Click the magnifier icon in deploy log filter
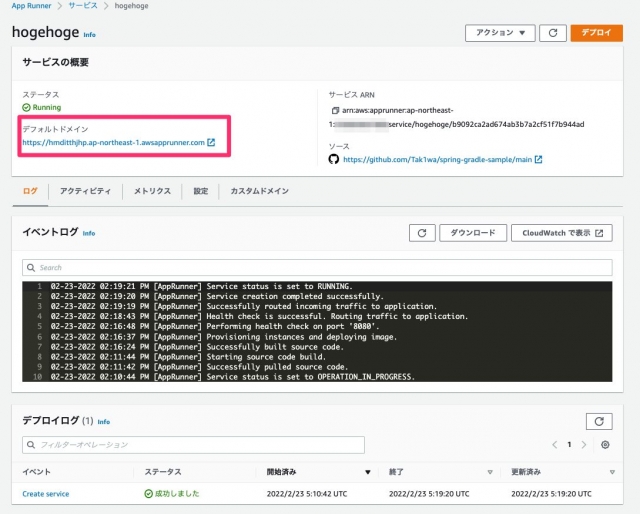The image size is (640, 514). [31, 445]
